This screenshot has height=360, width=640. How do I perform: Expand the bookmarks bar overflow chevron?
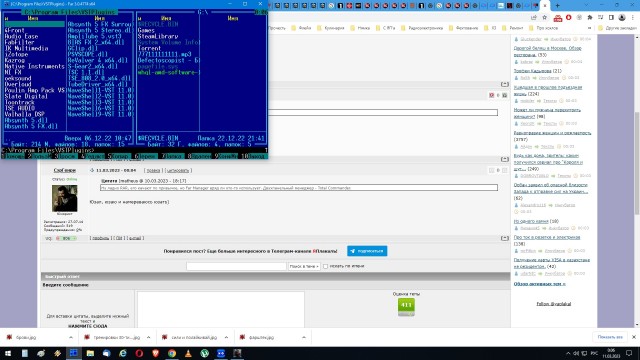pyautogui.click(x=589, y=28)
